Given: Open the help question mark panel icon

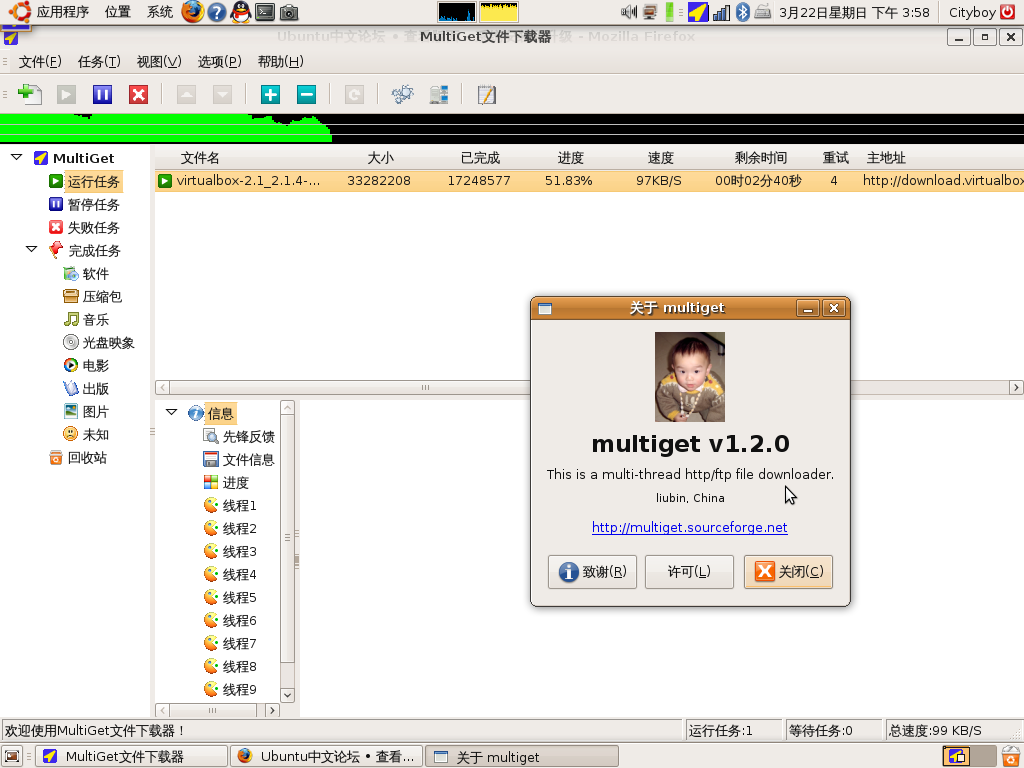Looking at the screenshot, I should pos(217,12).
